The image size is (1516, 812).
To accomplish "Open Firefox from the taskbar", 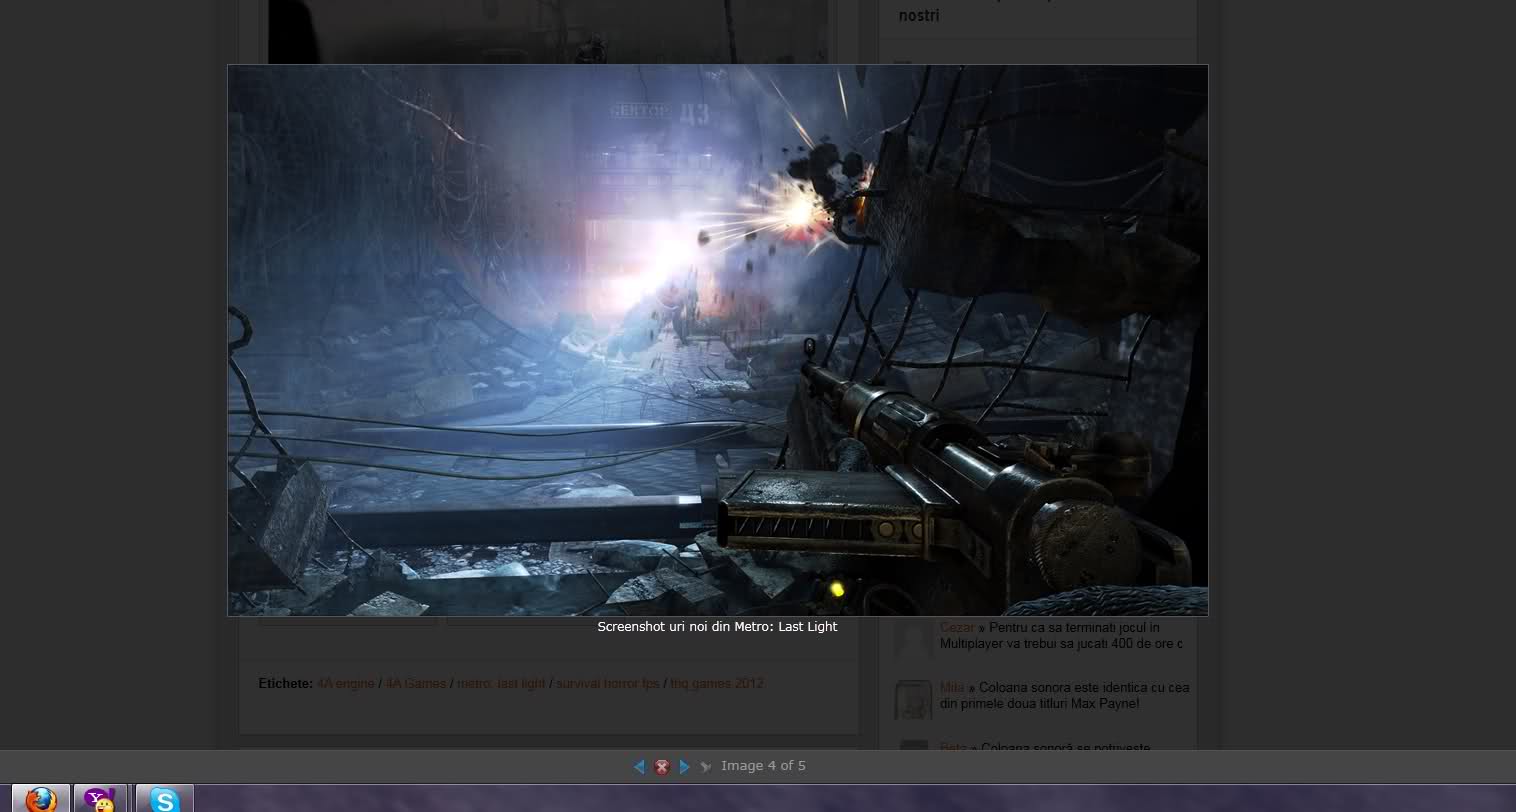I will [40, 799].
